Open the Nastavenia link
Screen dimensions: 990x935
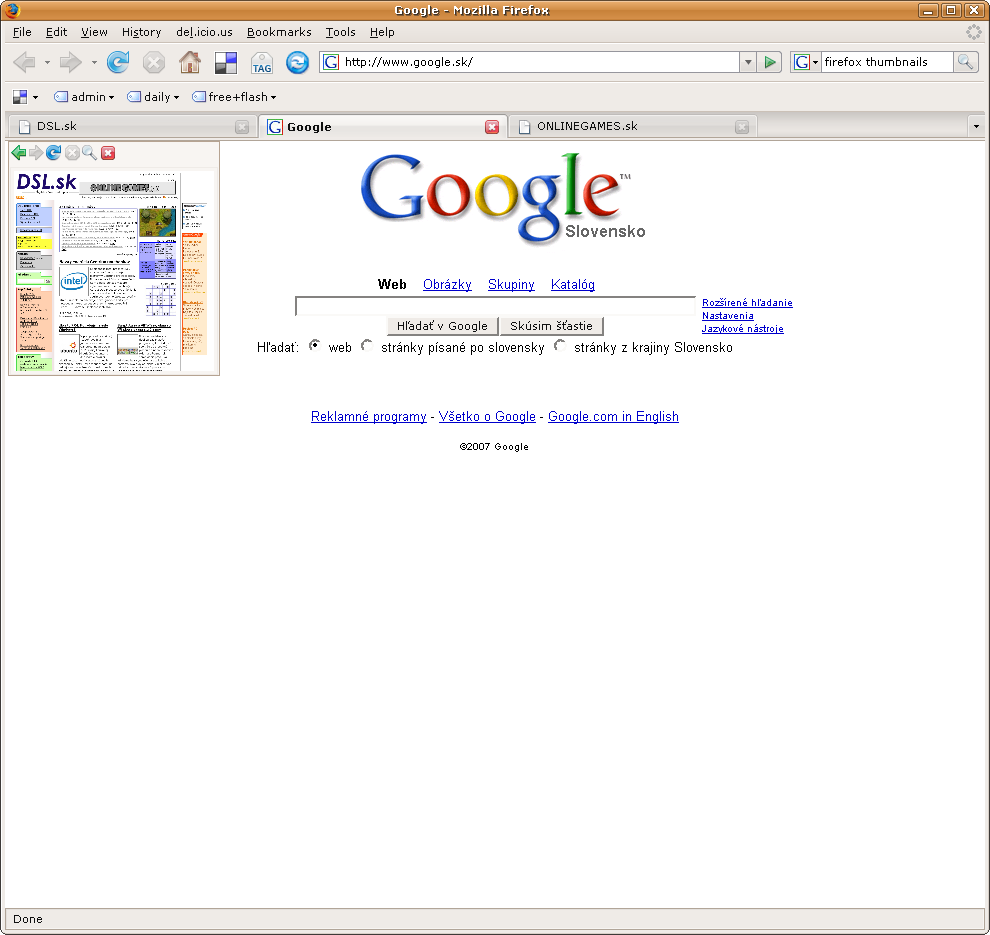click(727, 316)
